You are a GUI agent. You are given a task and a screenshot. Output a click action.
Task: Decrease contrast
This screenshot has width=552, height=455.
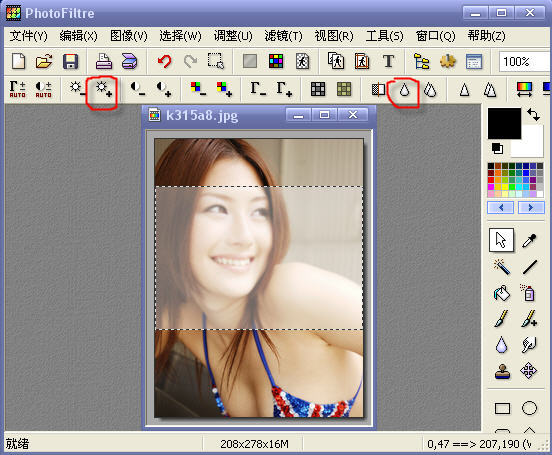tap(138, 89)
